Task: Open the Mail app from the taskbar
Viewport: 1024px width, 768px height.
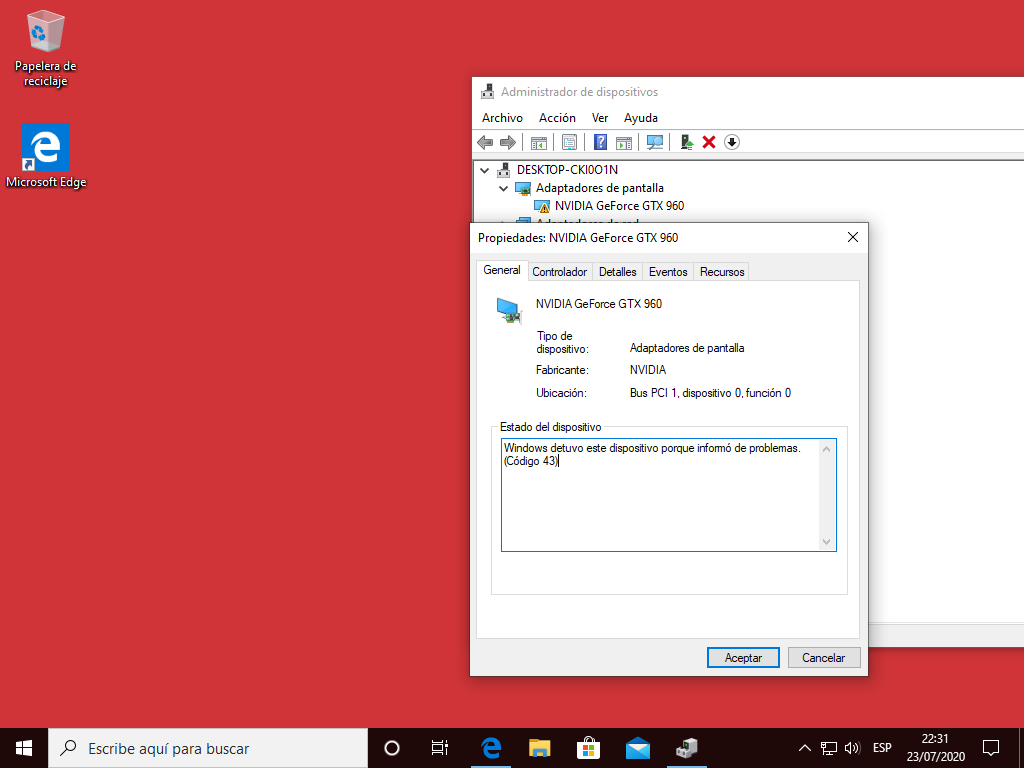Action: 637,748
